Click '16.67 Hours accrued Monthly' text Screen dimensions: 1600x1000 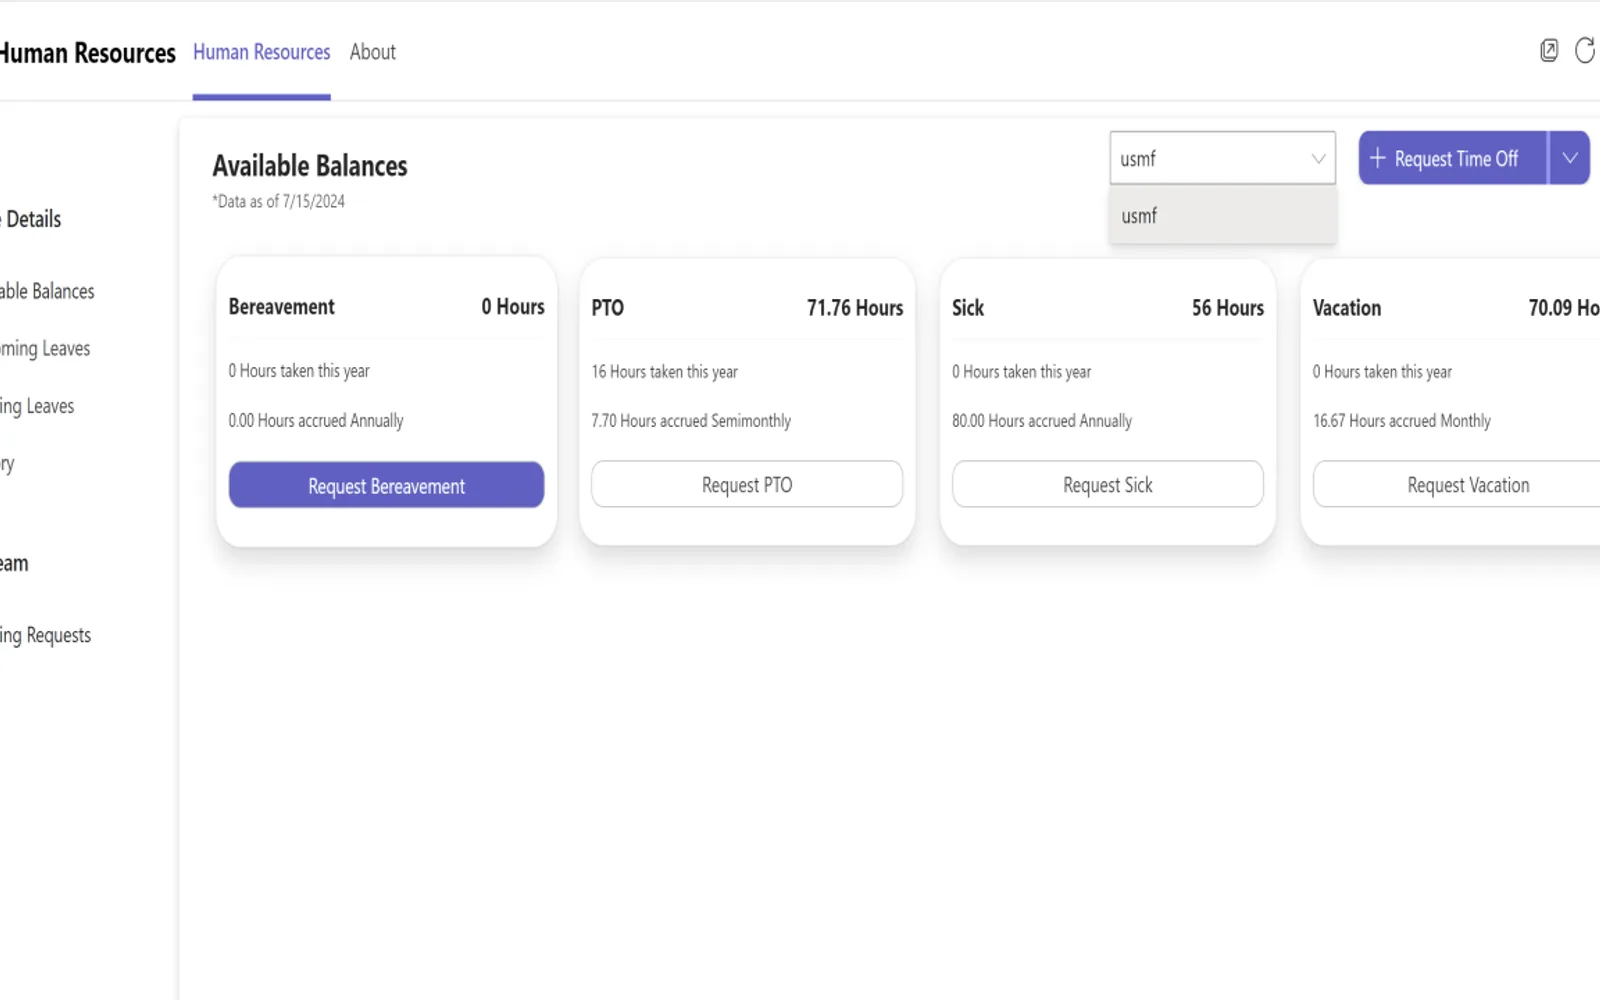click(x=1401, y=421)
